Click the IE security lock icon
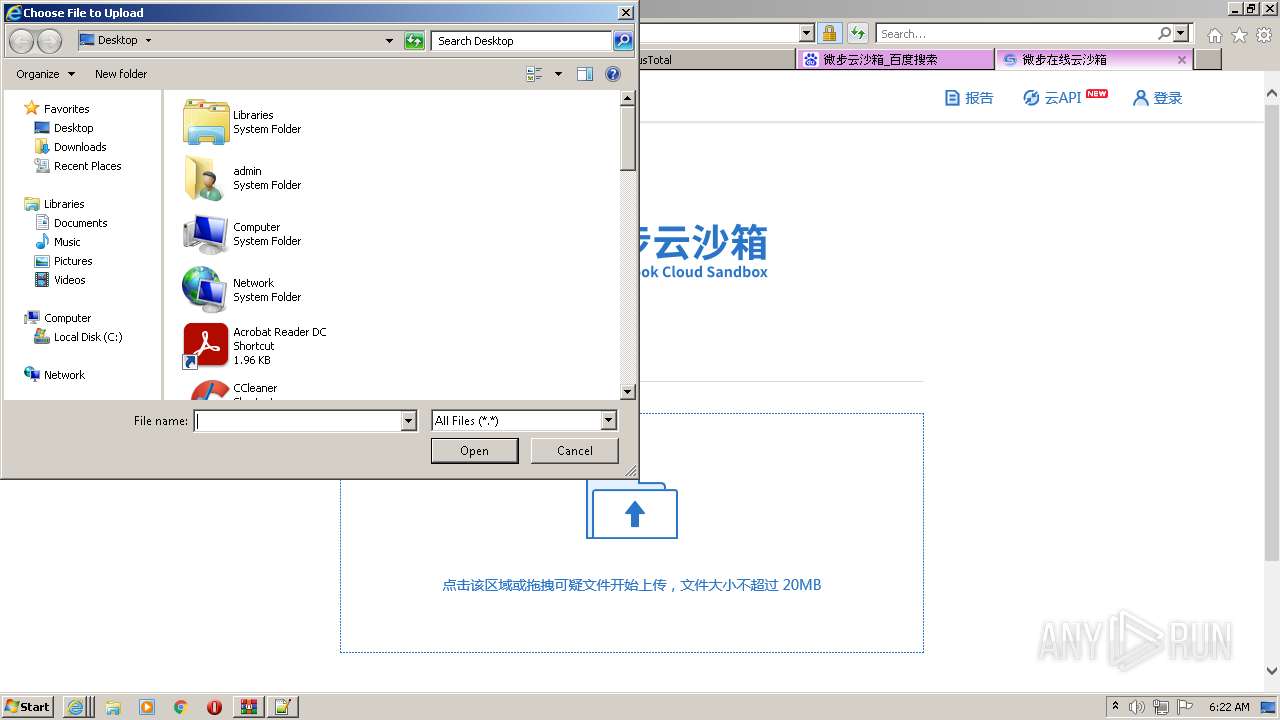 point(829,33)
